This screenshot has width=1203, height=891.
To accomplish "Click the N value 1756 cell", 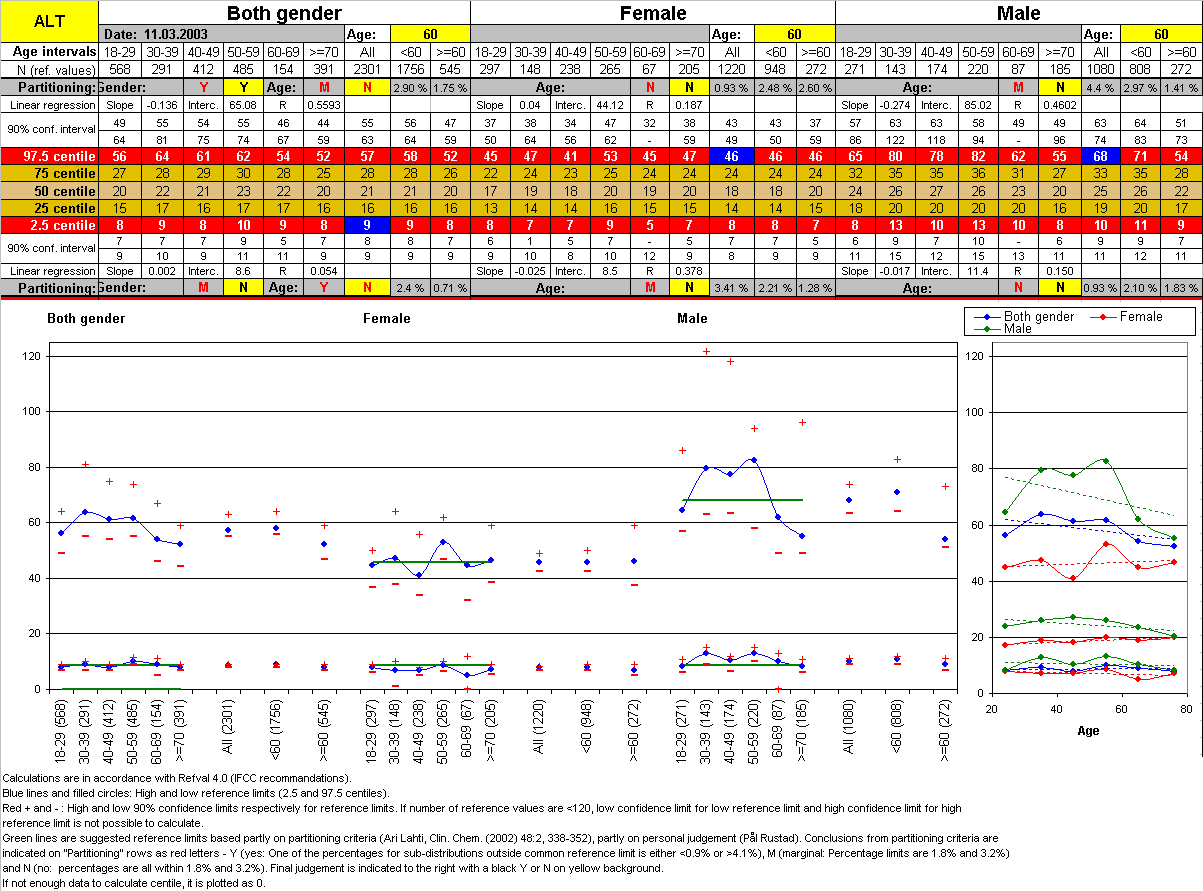I will 411,70.
